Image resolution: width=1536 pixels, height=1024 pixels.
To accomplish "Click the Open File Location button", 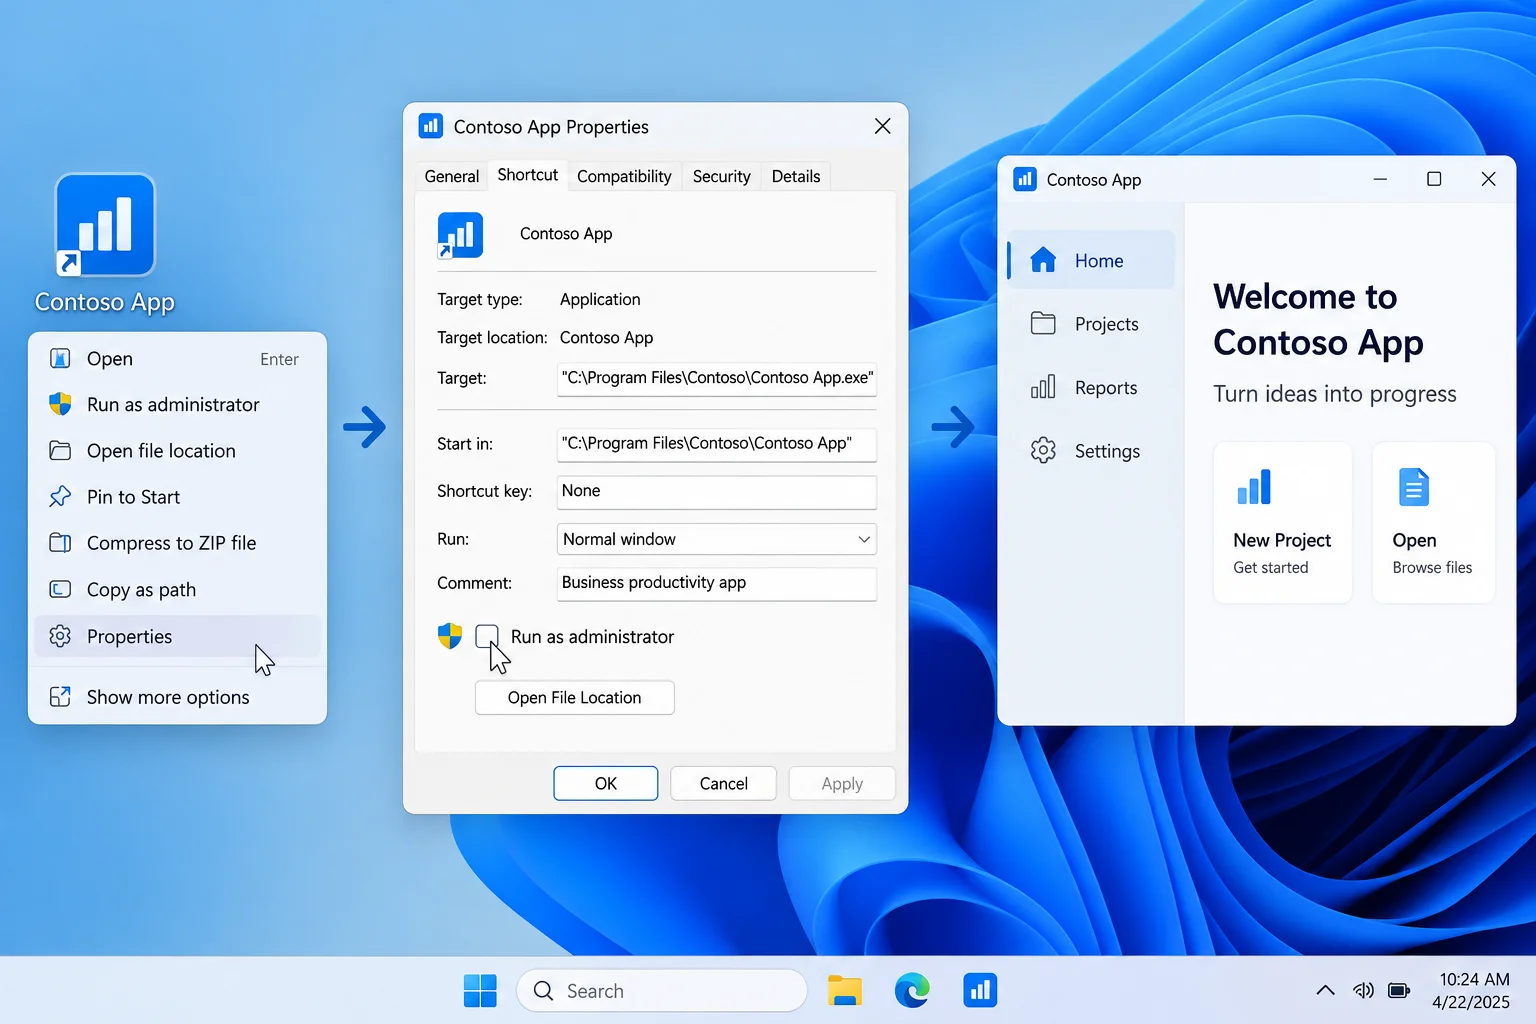I will pyautogui.click(x=575, y=698).
